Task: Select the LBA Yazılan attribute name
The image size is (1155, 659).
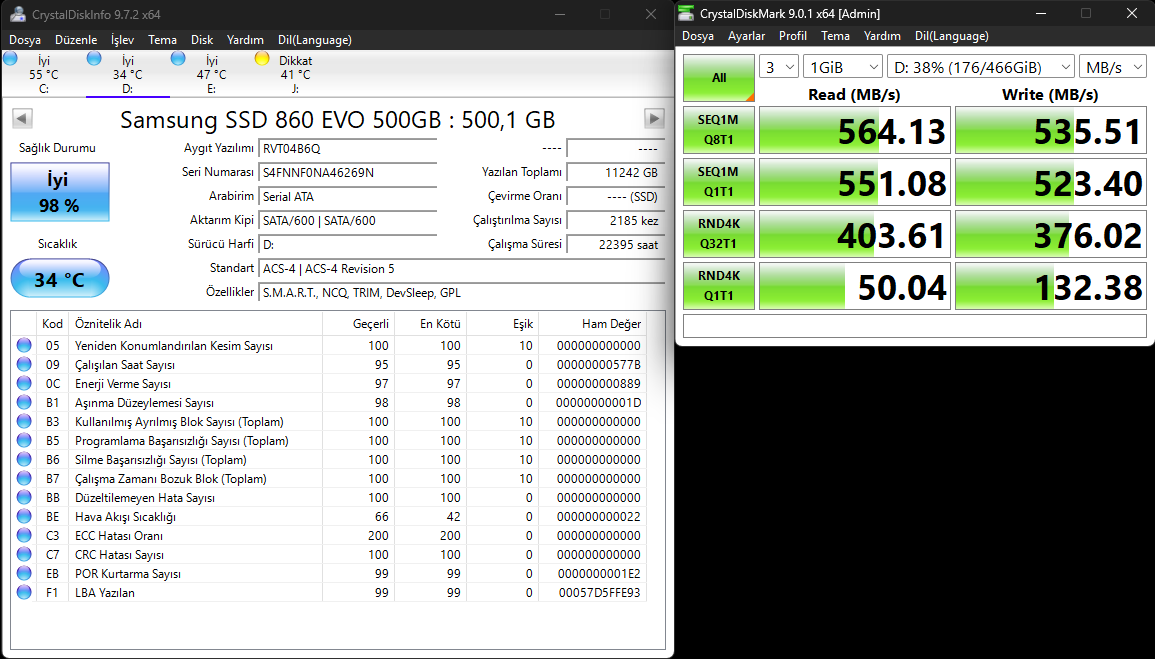Action: point(105,593)
